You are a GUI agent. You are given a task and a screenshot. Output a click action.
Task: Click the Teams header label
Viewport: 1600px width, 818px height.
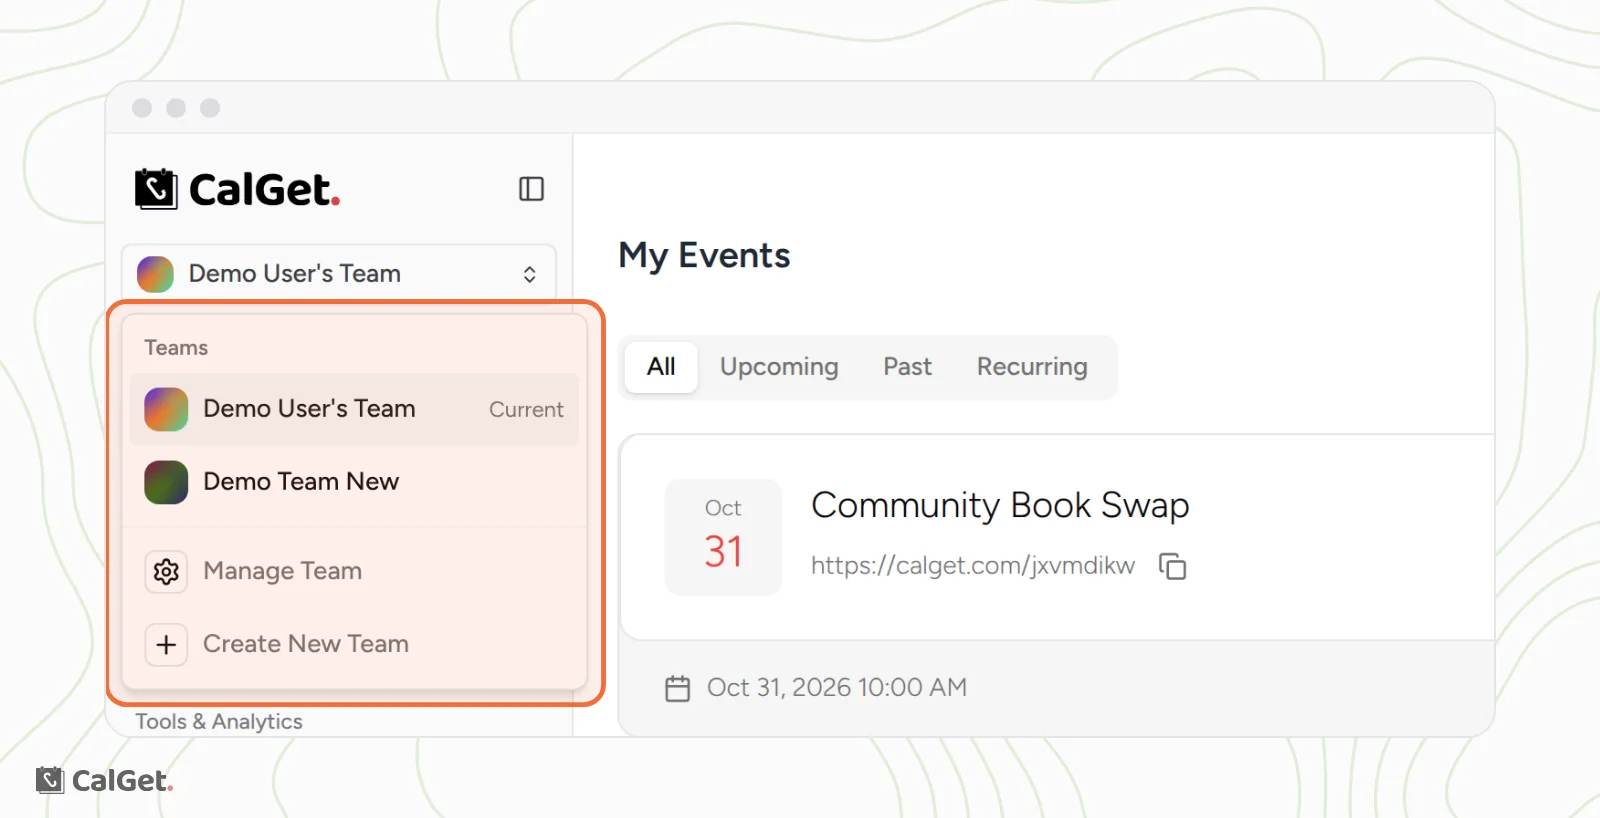coord(176,348)
